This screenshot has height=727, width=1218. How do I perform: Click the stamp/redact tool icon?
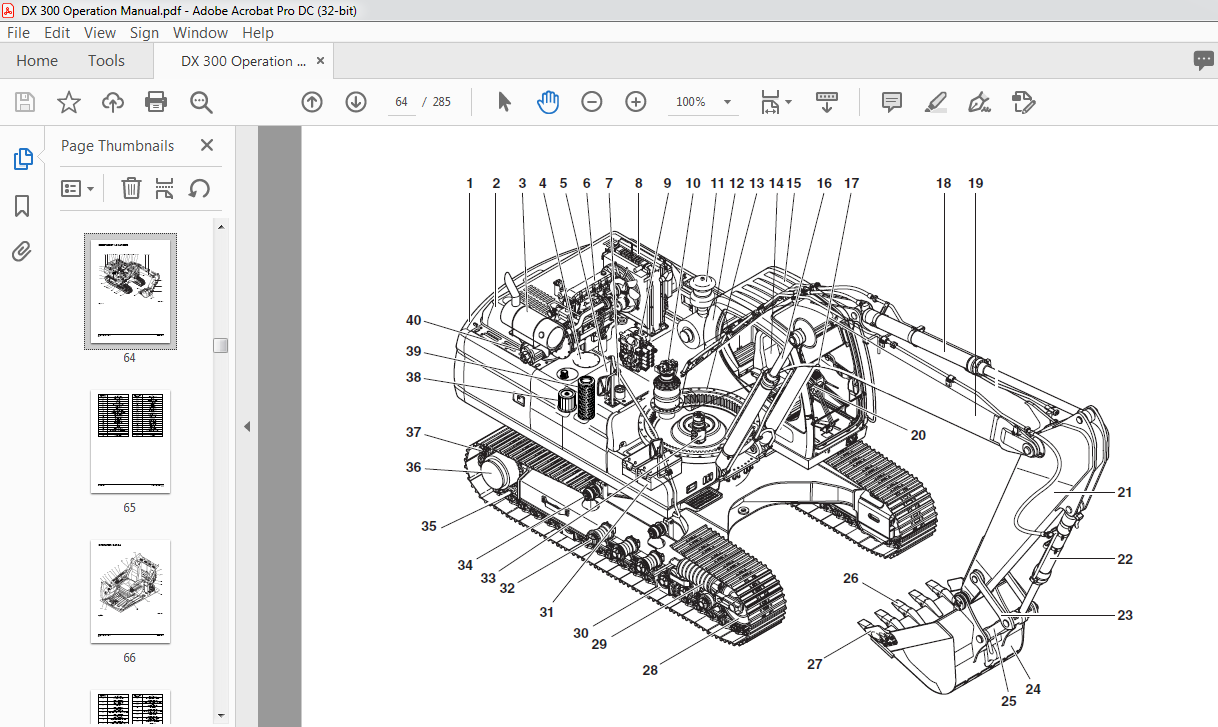pos(1023,102)
